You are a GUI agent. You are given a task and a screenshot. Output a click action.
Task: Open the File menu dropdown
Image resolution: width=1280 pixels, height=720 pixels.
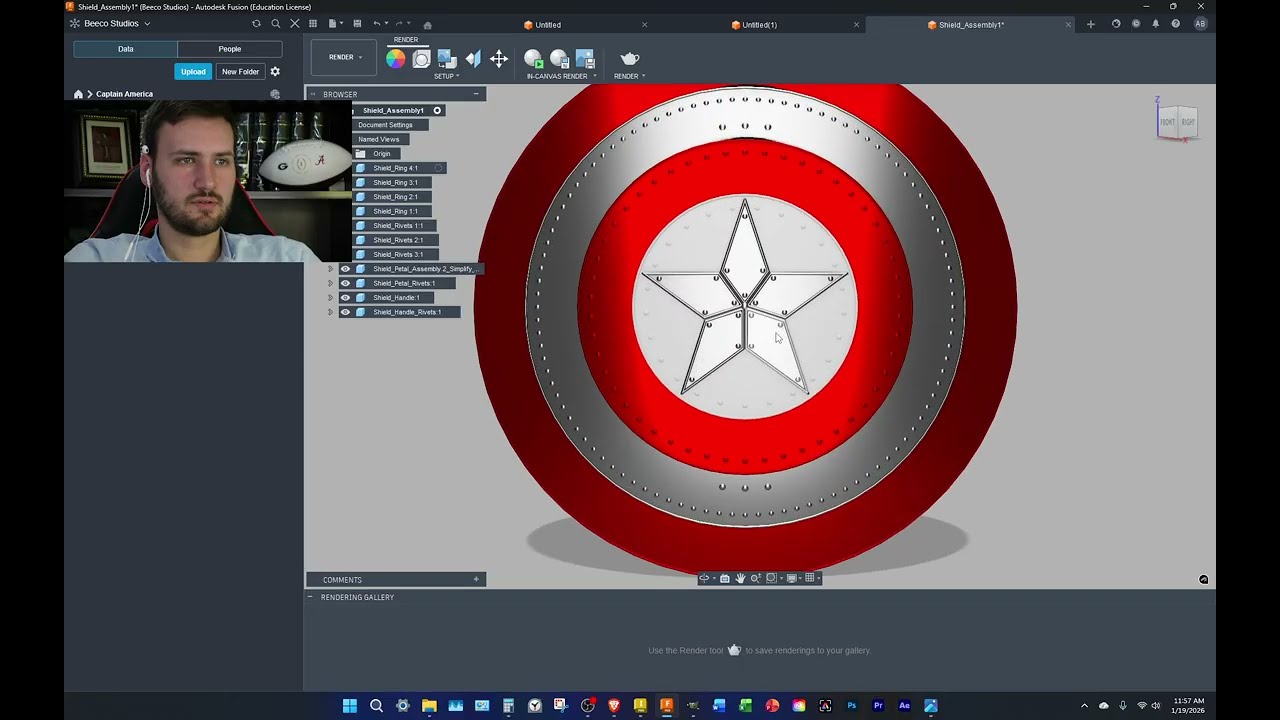click(335, 24)
